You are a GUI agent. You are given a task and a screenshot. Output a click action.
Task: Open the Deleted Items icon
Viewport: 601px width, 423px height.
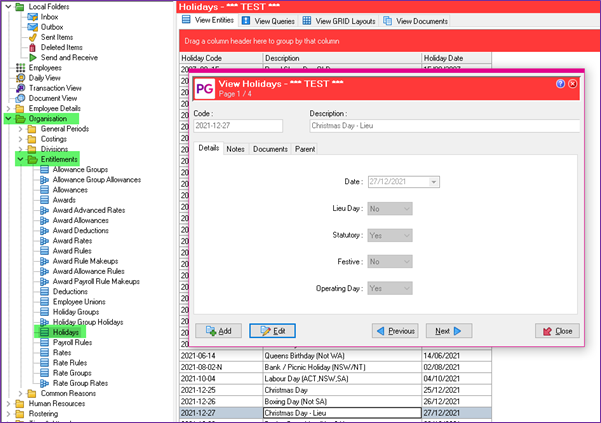click(x=34, y=47)
